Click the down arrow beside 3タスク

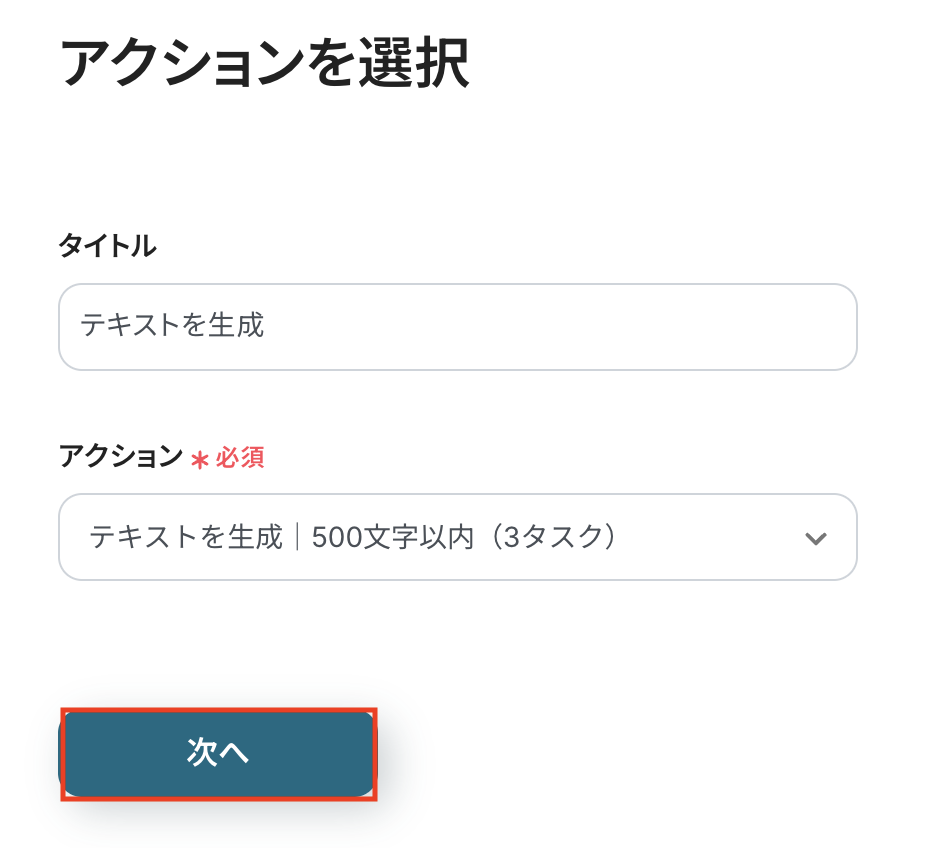pos(816,539)
